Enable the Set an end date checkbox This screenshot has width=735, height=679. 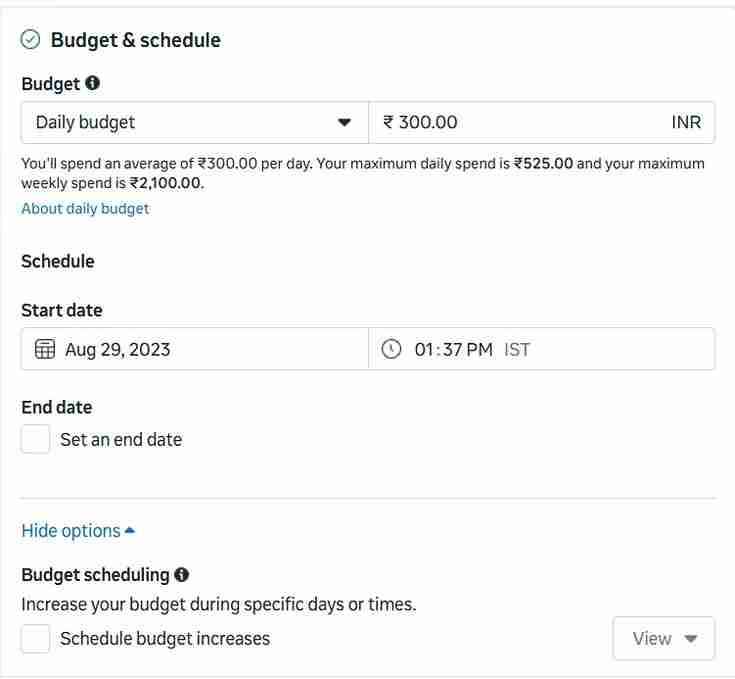[x=36, y=439]
